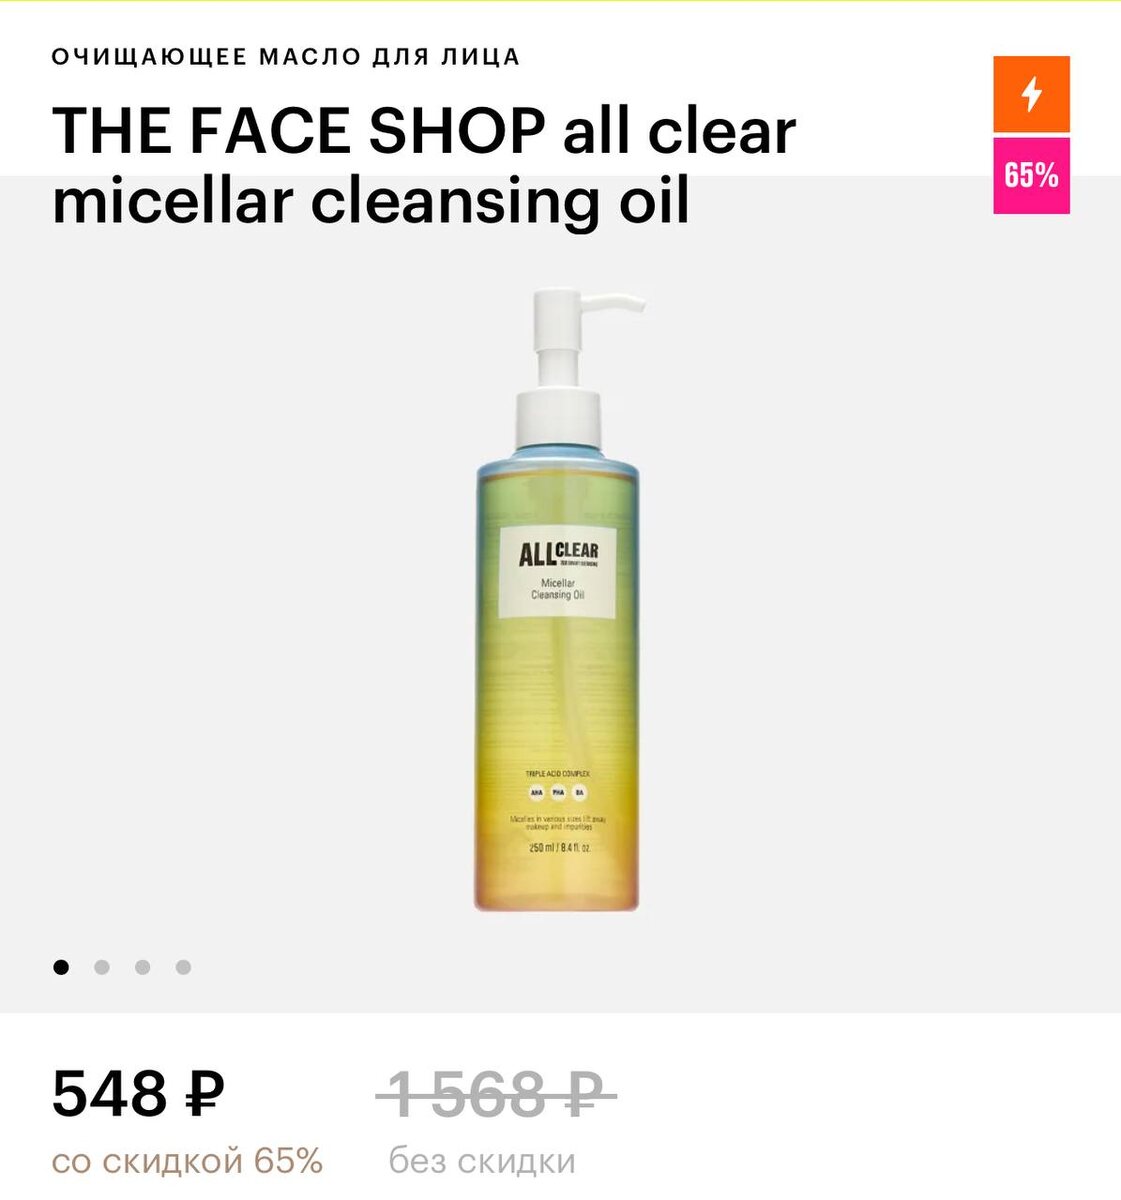
Task: Open the product bottle image
Action: pyautogui.click(x=557, y=600)
